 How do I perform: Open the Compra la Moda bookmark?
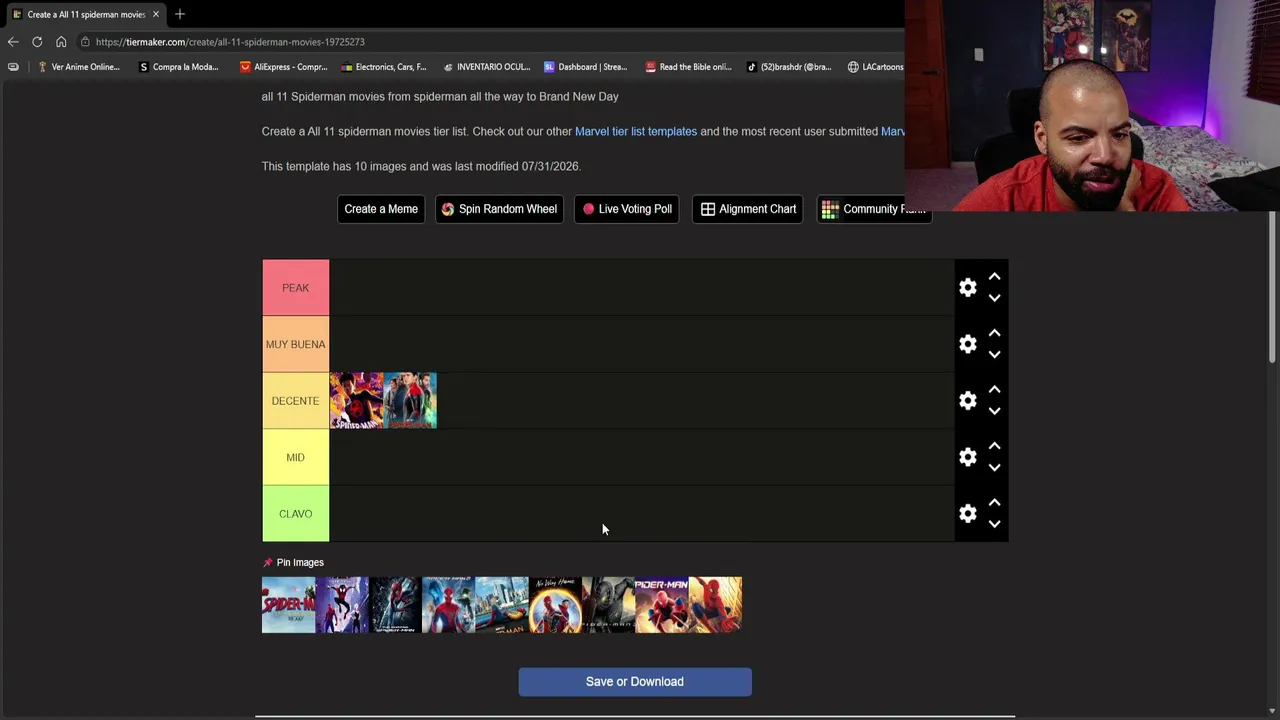click(x=179, y=67)
